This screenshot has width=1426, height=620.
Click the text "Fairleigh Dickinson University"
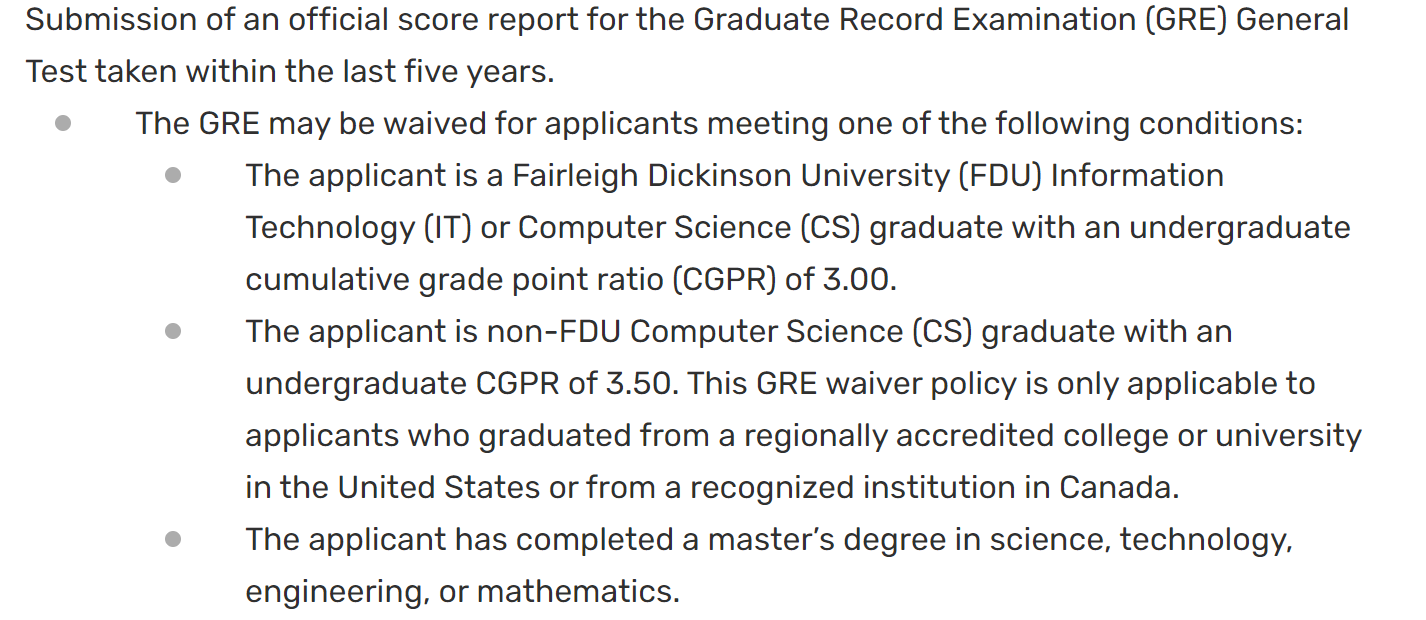click(x=729, y=176)
